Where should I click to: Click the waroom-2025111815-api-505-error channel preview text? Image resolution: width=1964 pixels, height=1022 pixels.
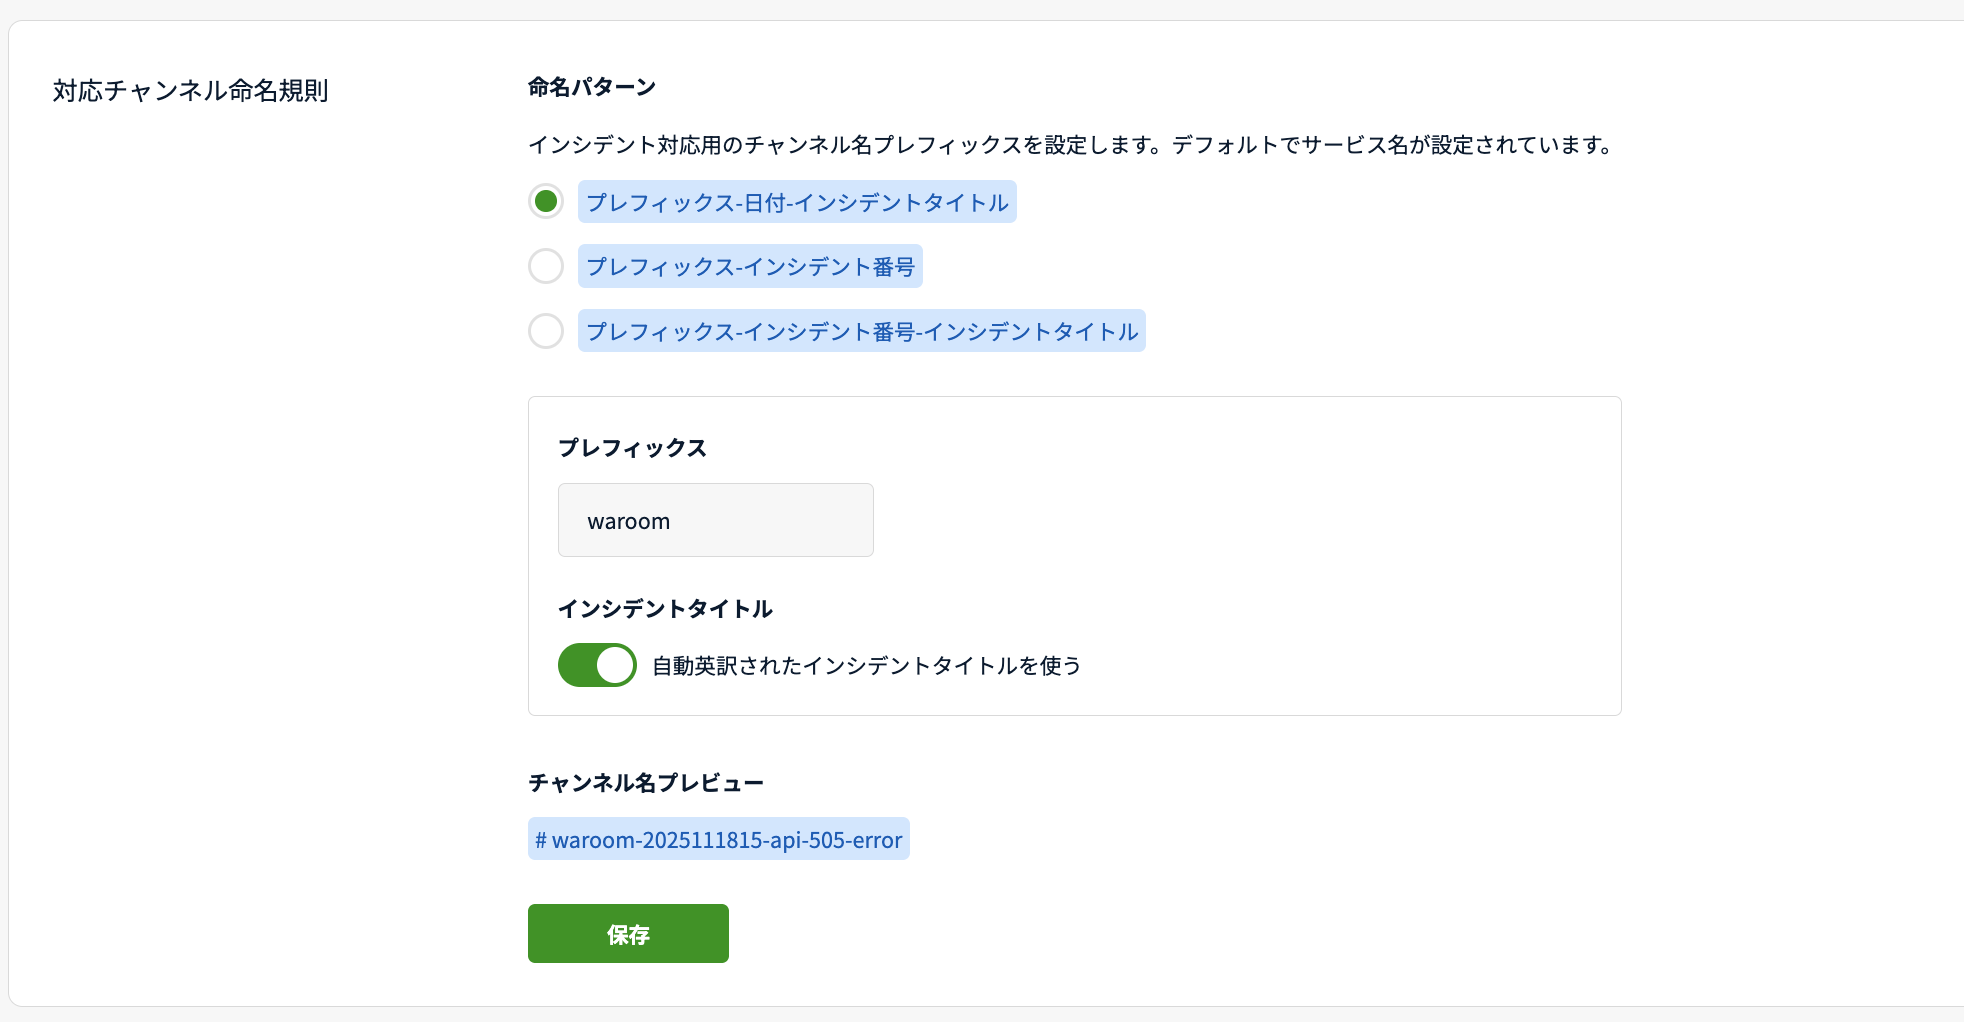727,840
